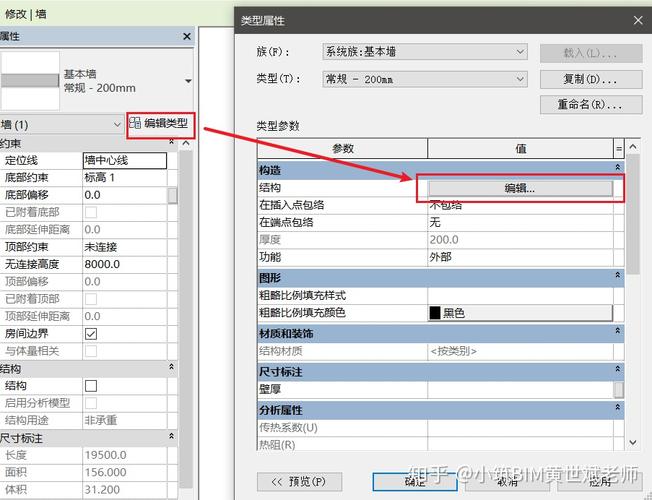Close the Properties (属性) panel
652x500 pixels.
tap(187, 37)
